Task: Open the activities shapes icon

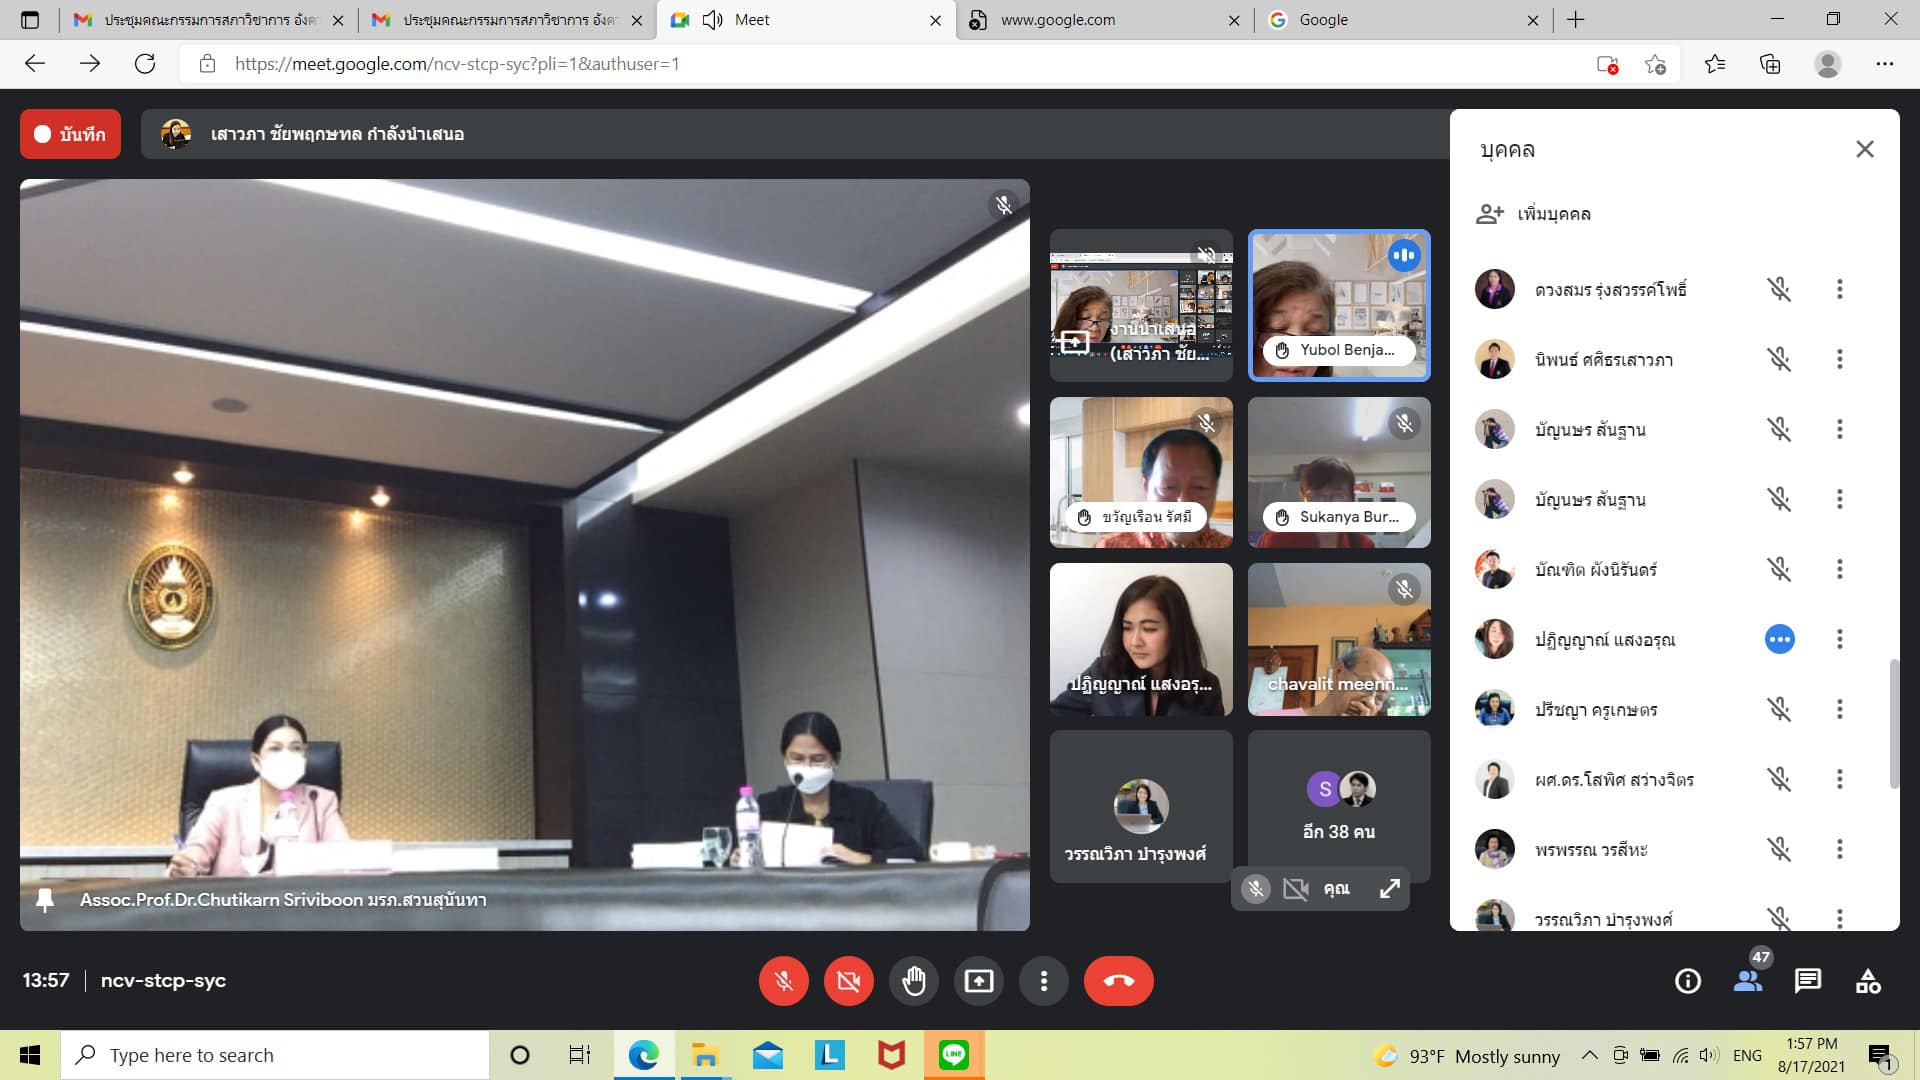Action: coord(1867,981)
